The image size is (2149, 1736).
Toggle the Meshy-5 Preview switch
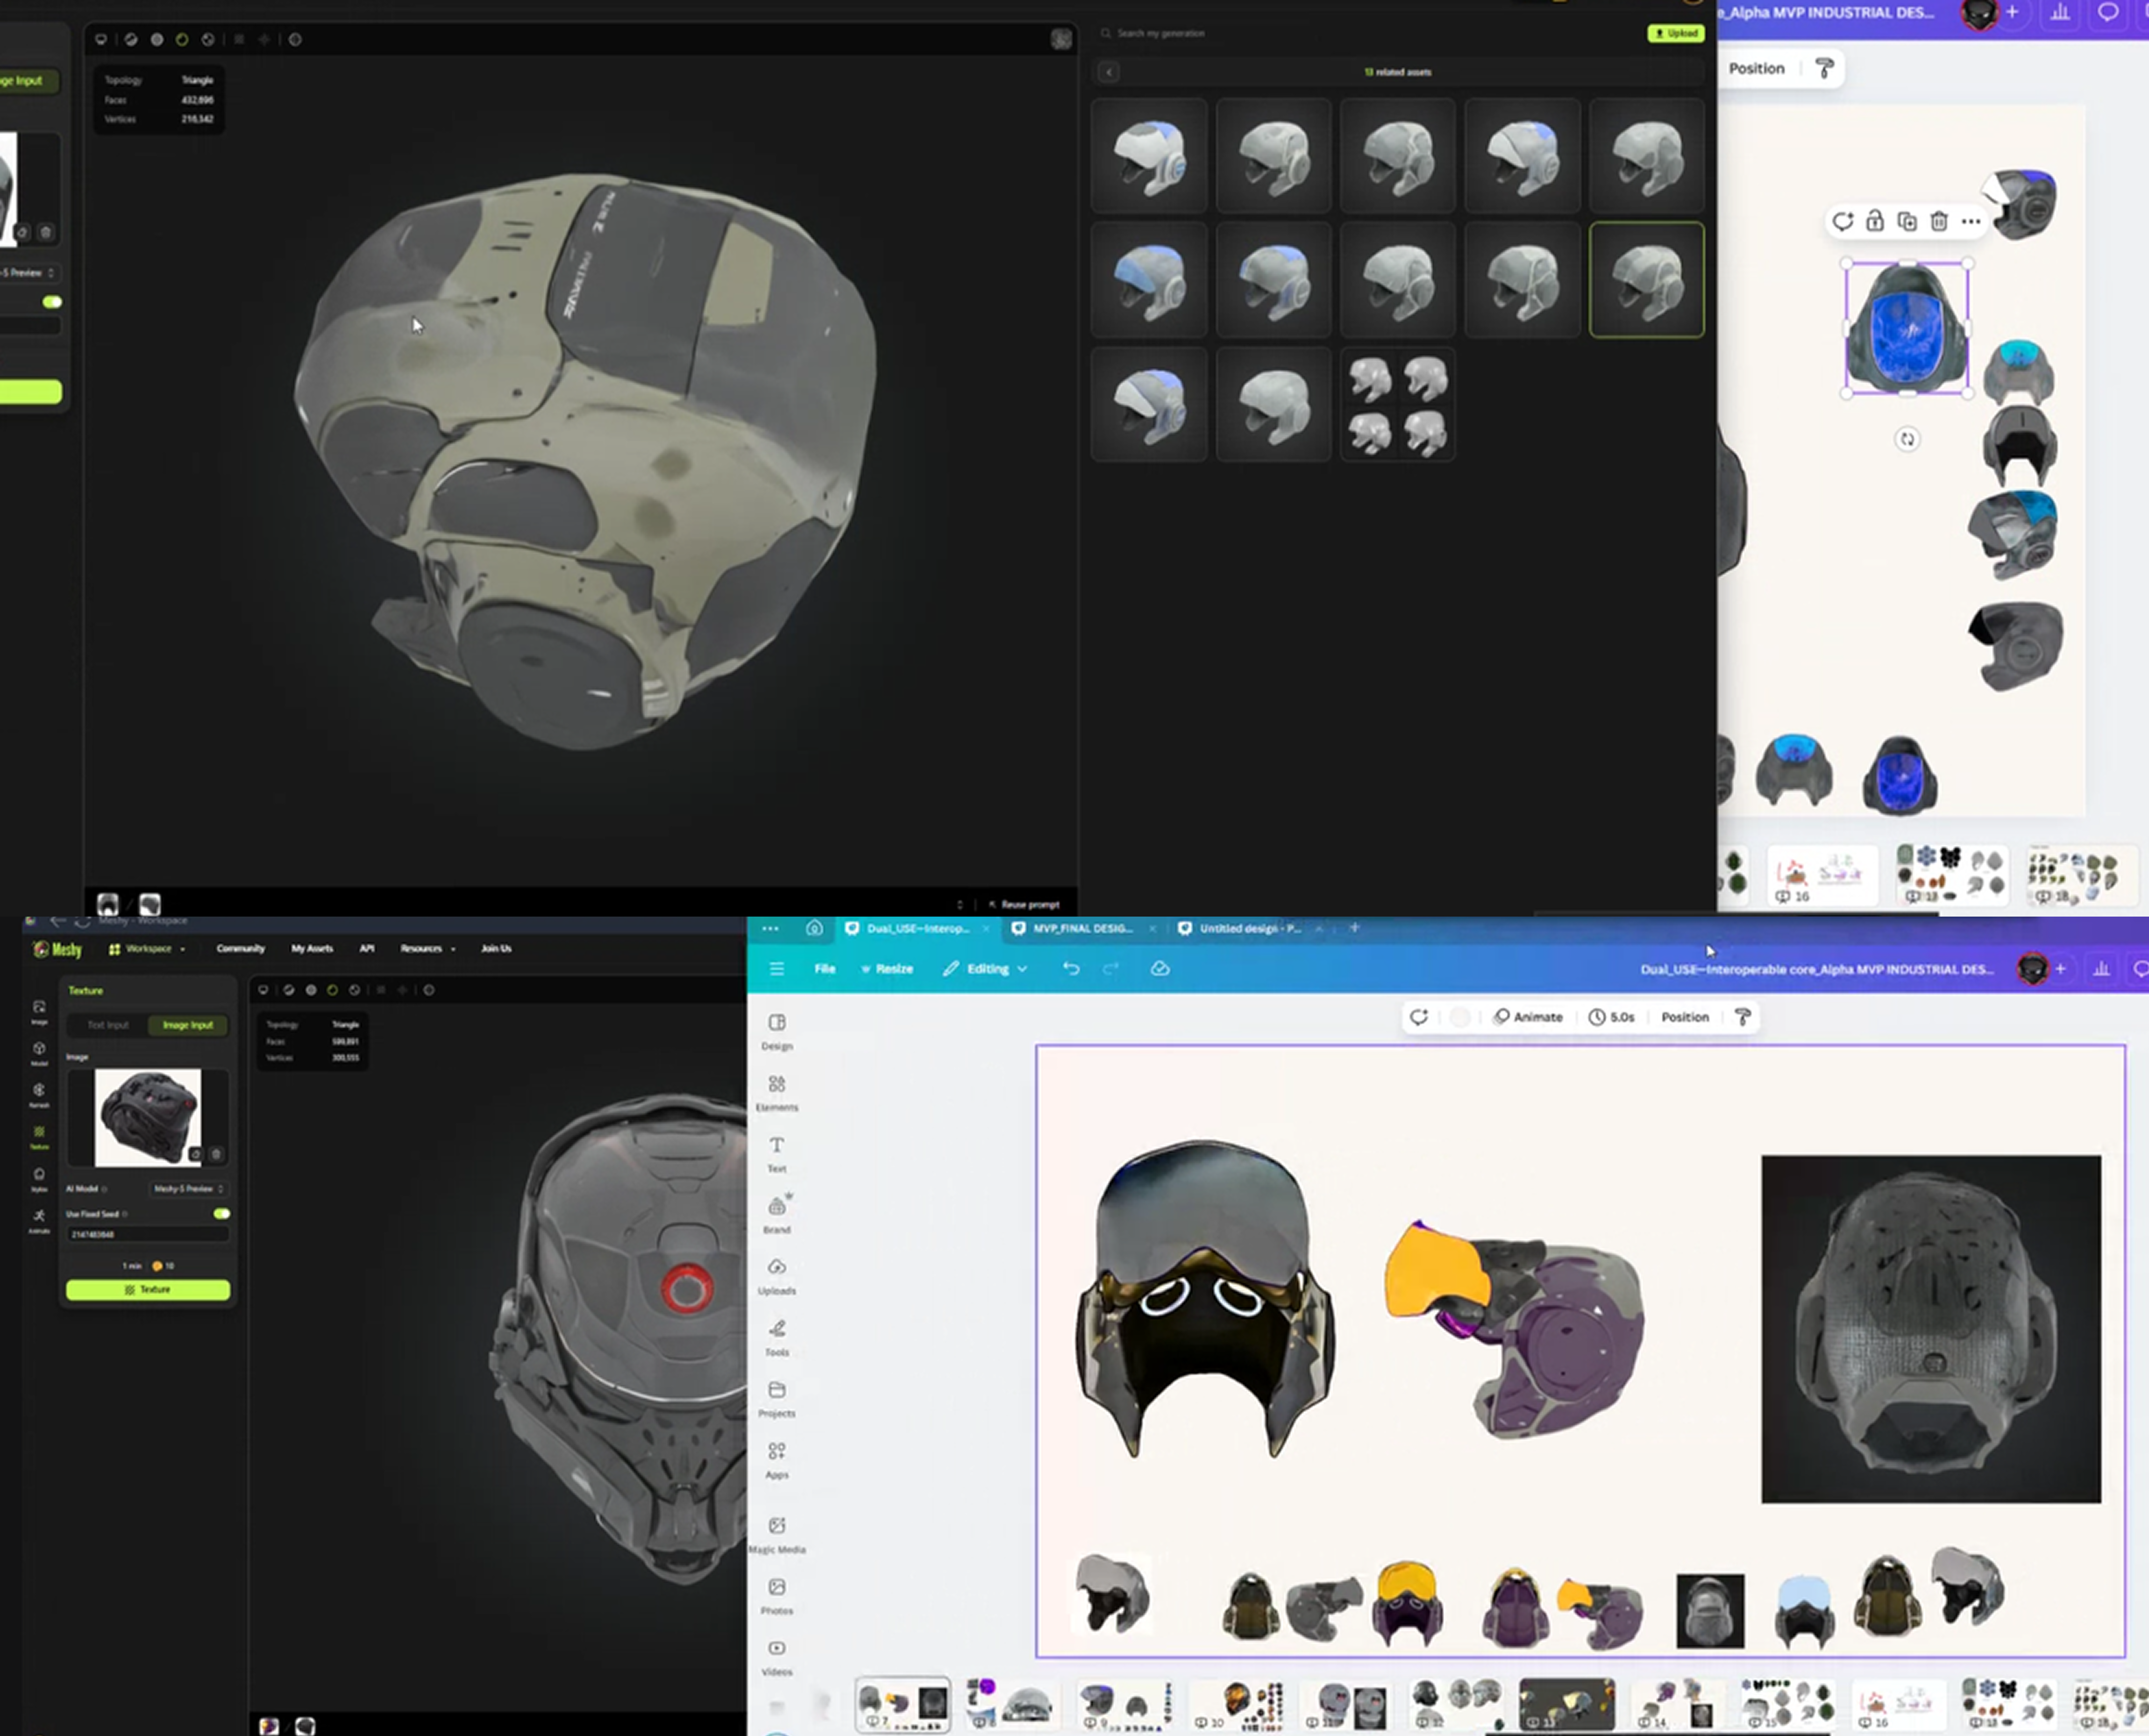(52, 301)
